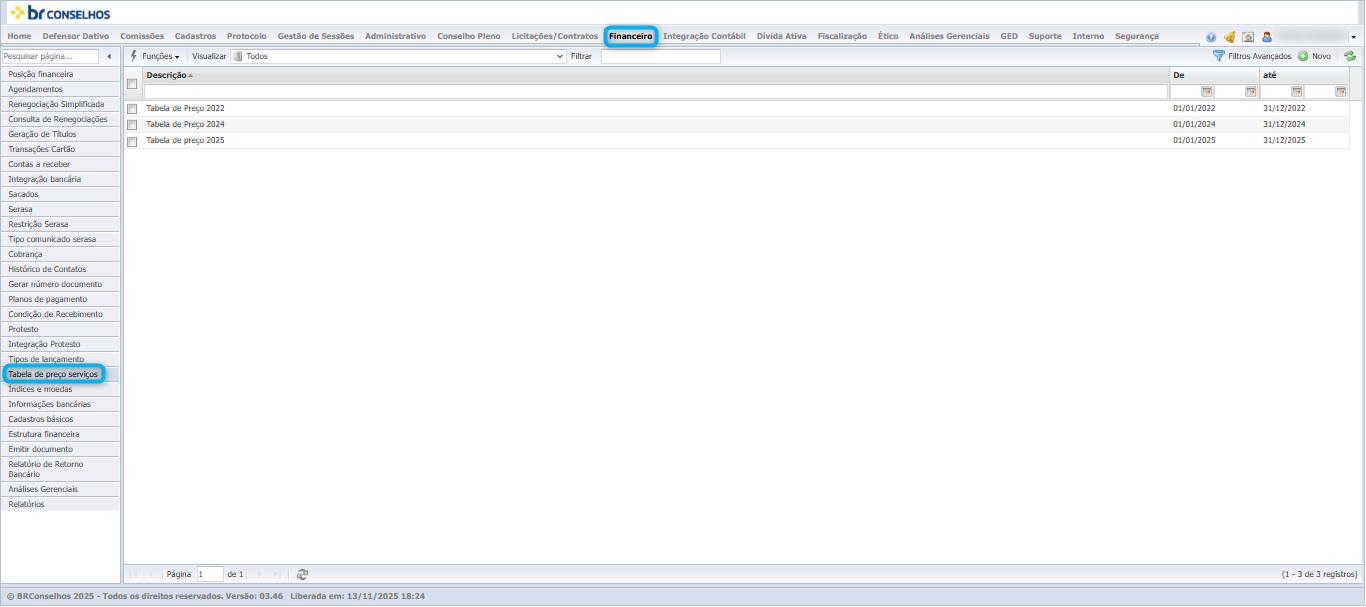
Task: Open the notifications bell icon
Action: point(1230,37)
